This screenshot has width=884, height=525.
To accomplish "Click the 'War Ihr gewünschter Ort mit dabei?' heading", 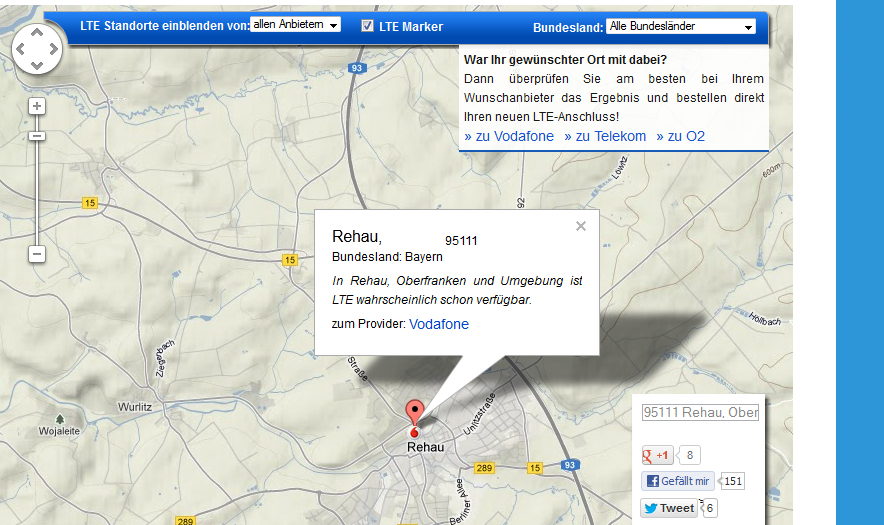I will (565, 60).
